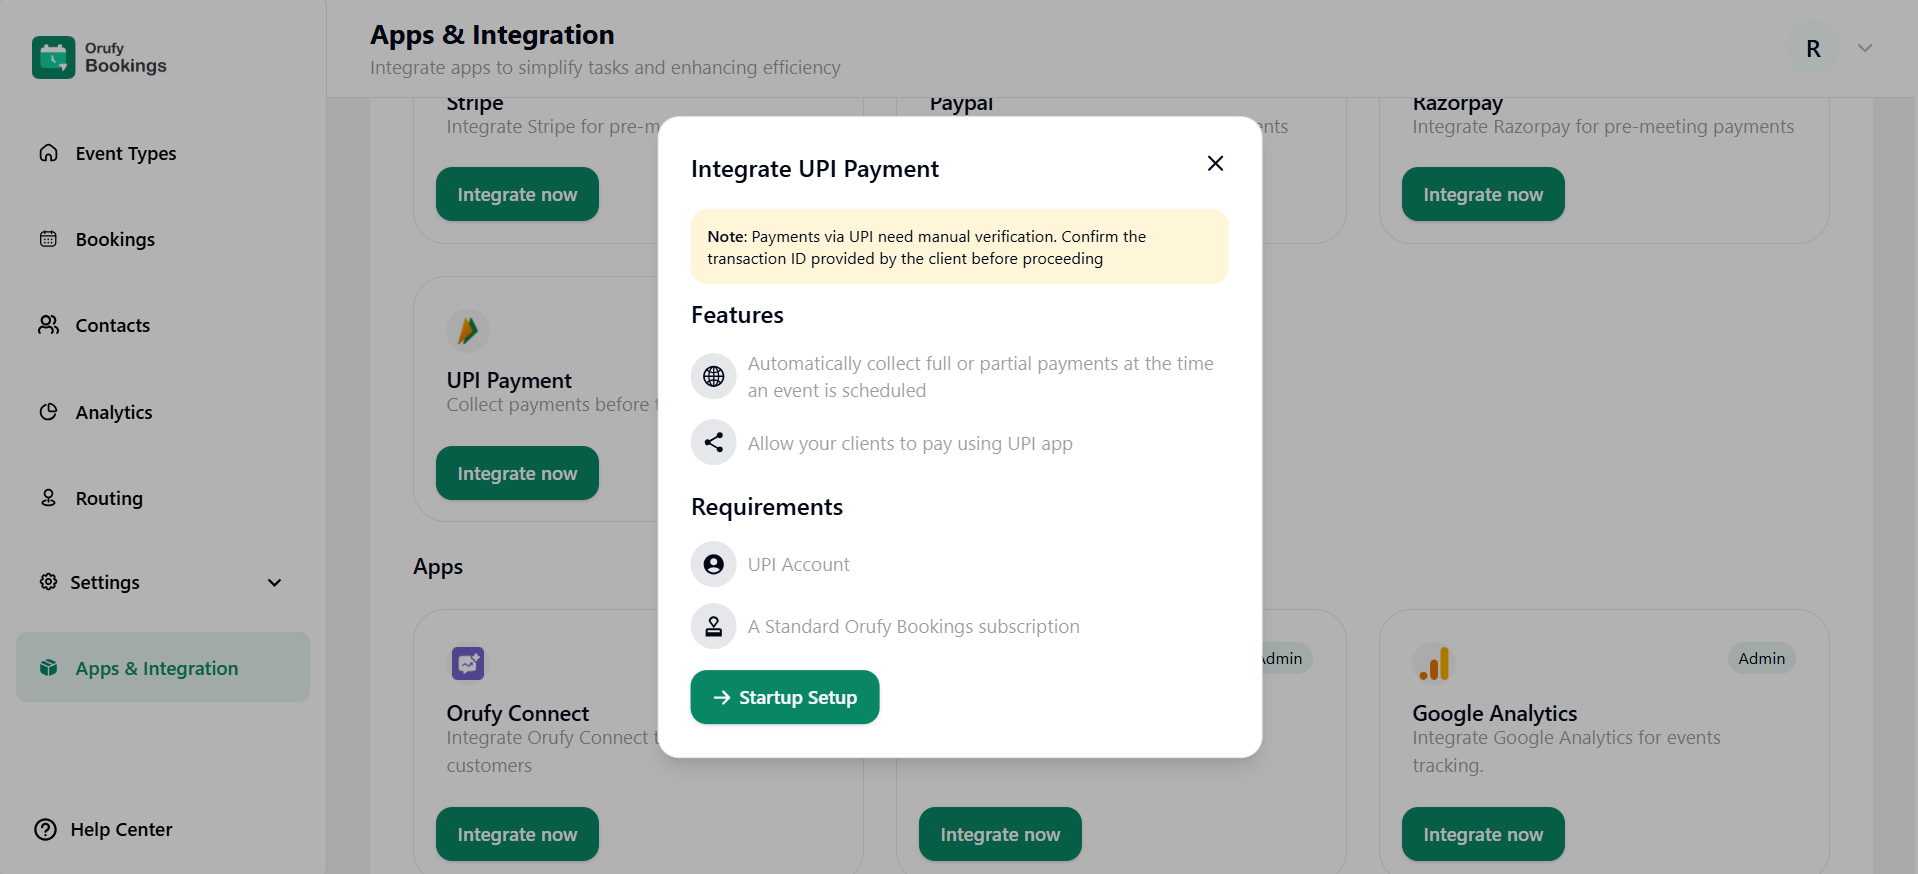This screenshot has height=874, width=1918.
Task: Click the Contacts people icon
Action: pyautogui.click(x=48, y=325)
